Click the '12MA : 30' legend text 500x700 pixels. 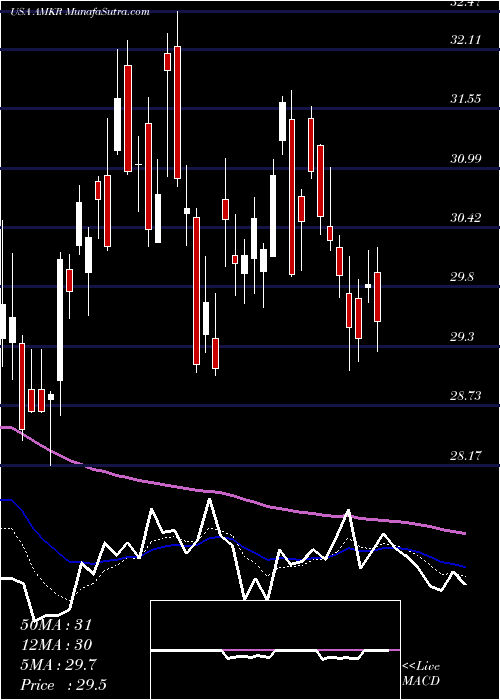(x=56, y=645)
